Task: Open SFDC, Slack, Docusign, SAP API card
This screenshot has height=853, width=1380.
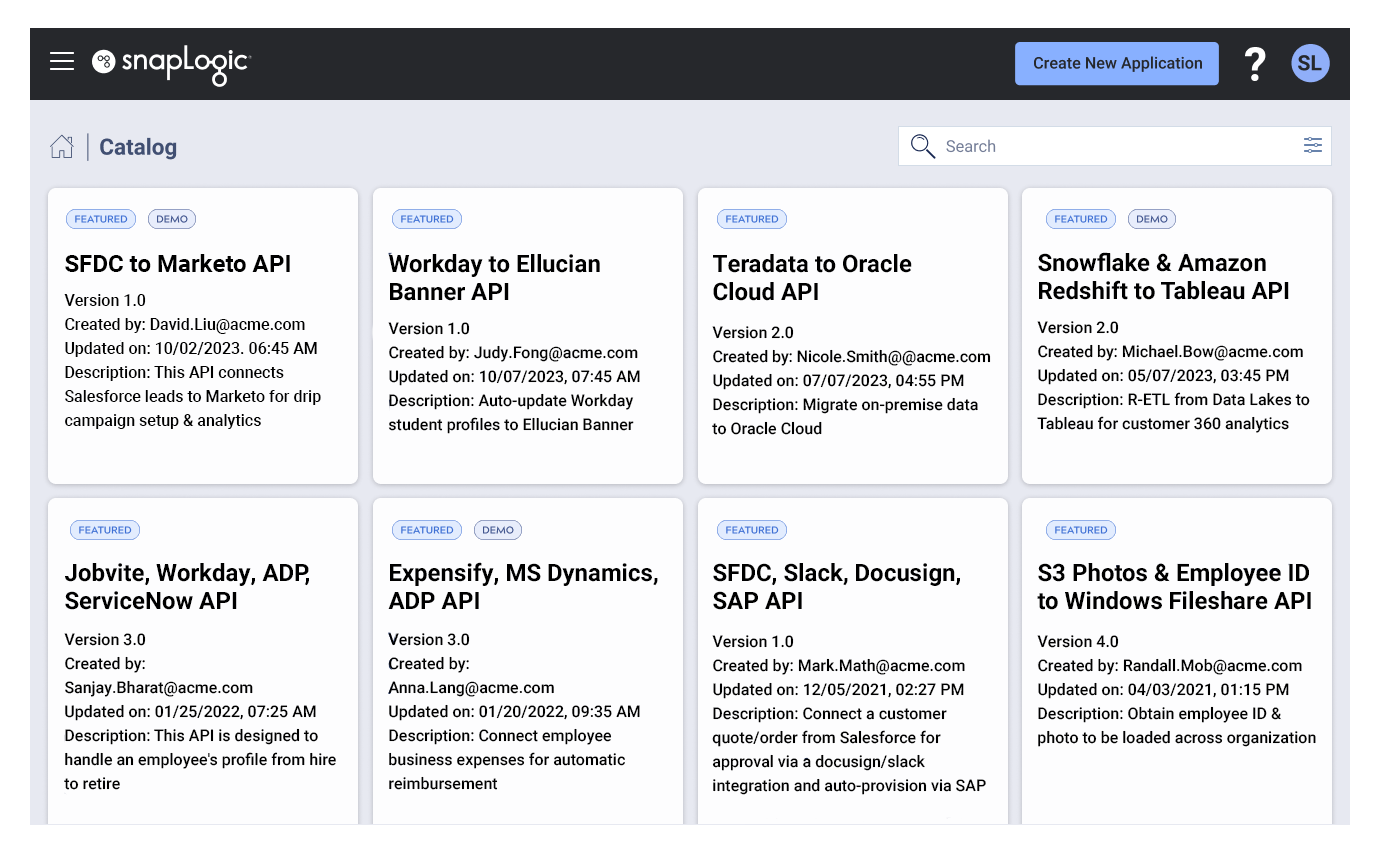Action: (x=853, y=661)
